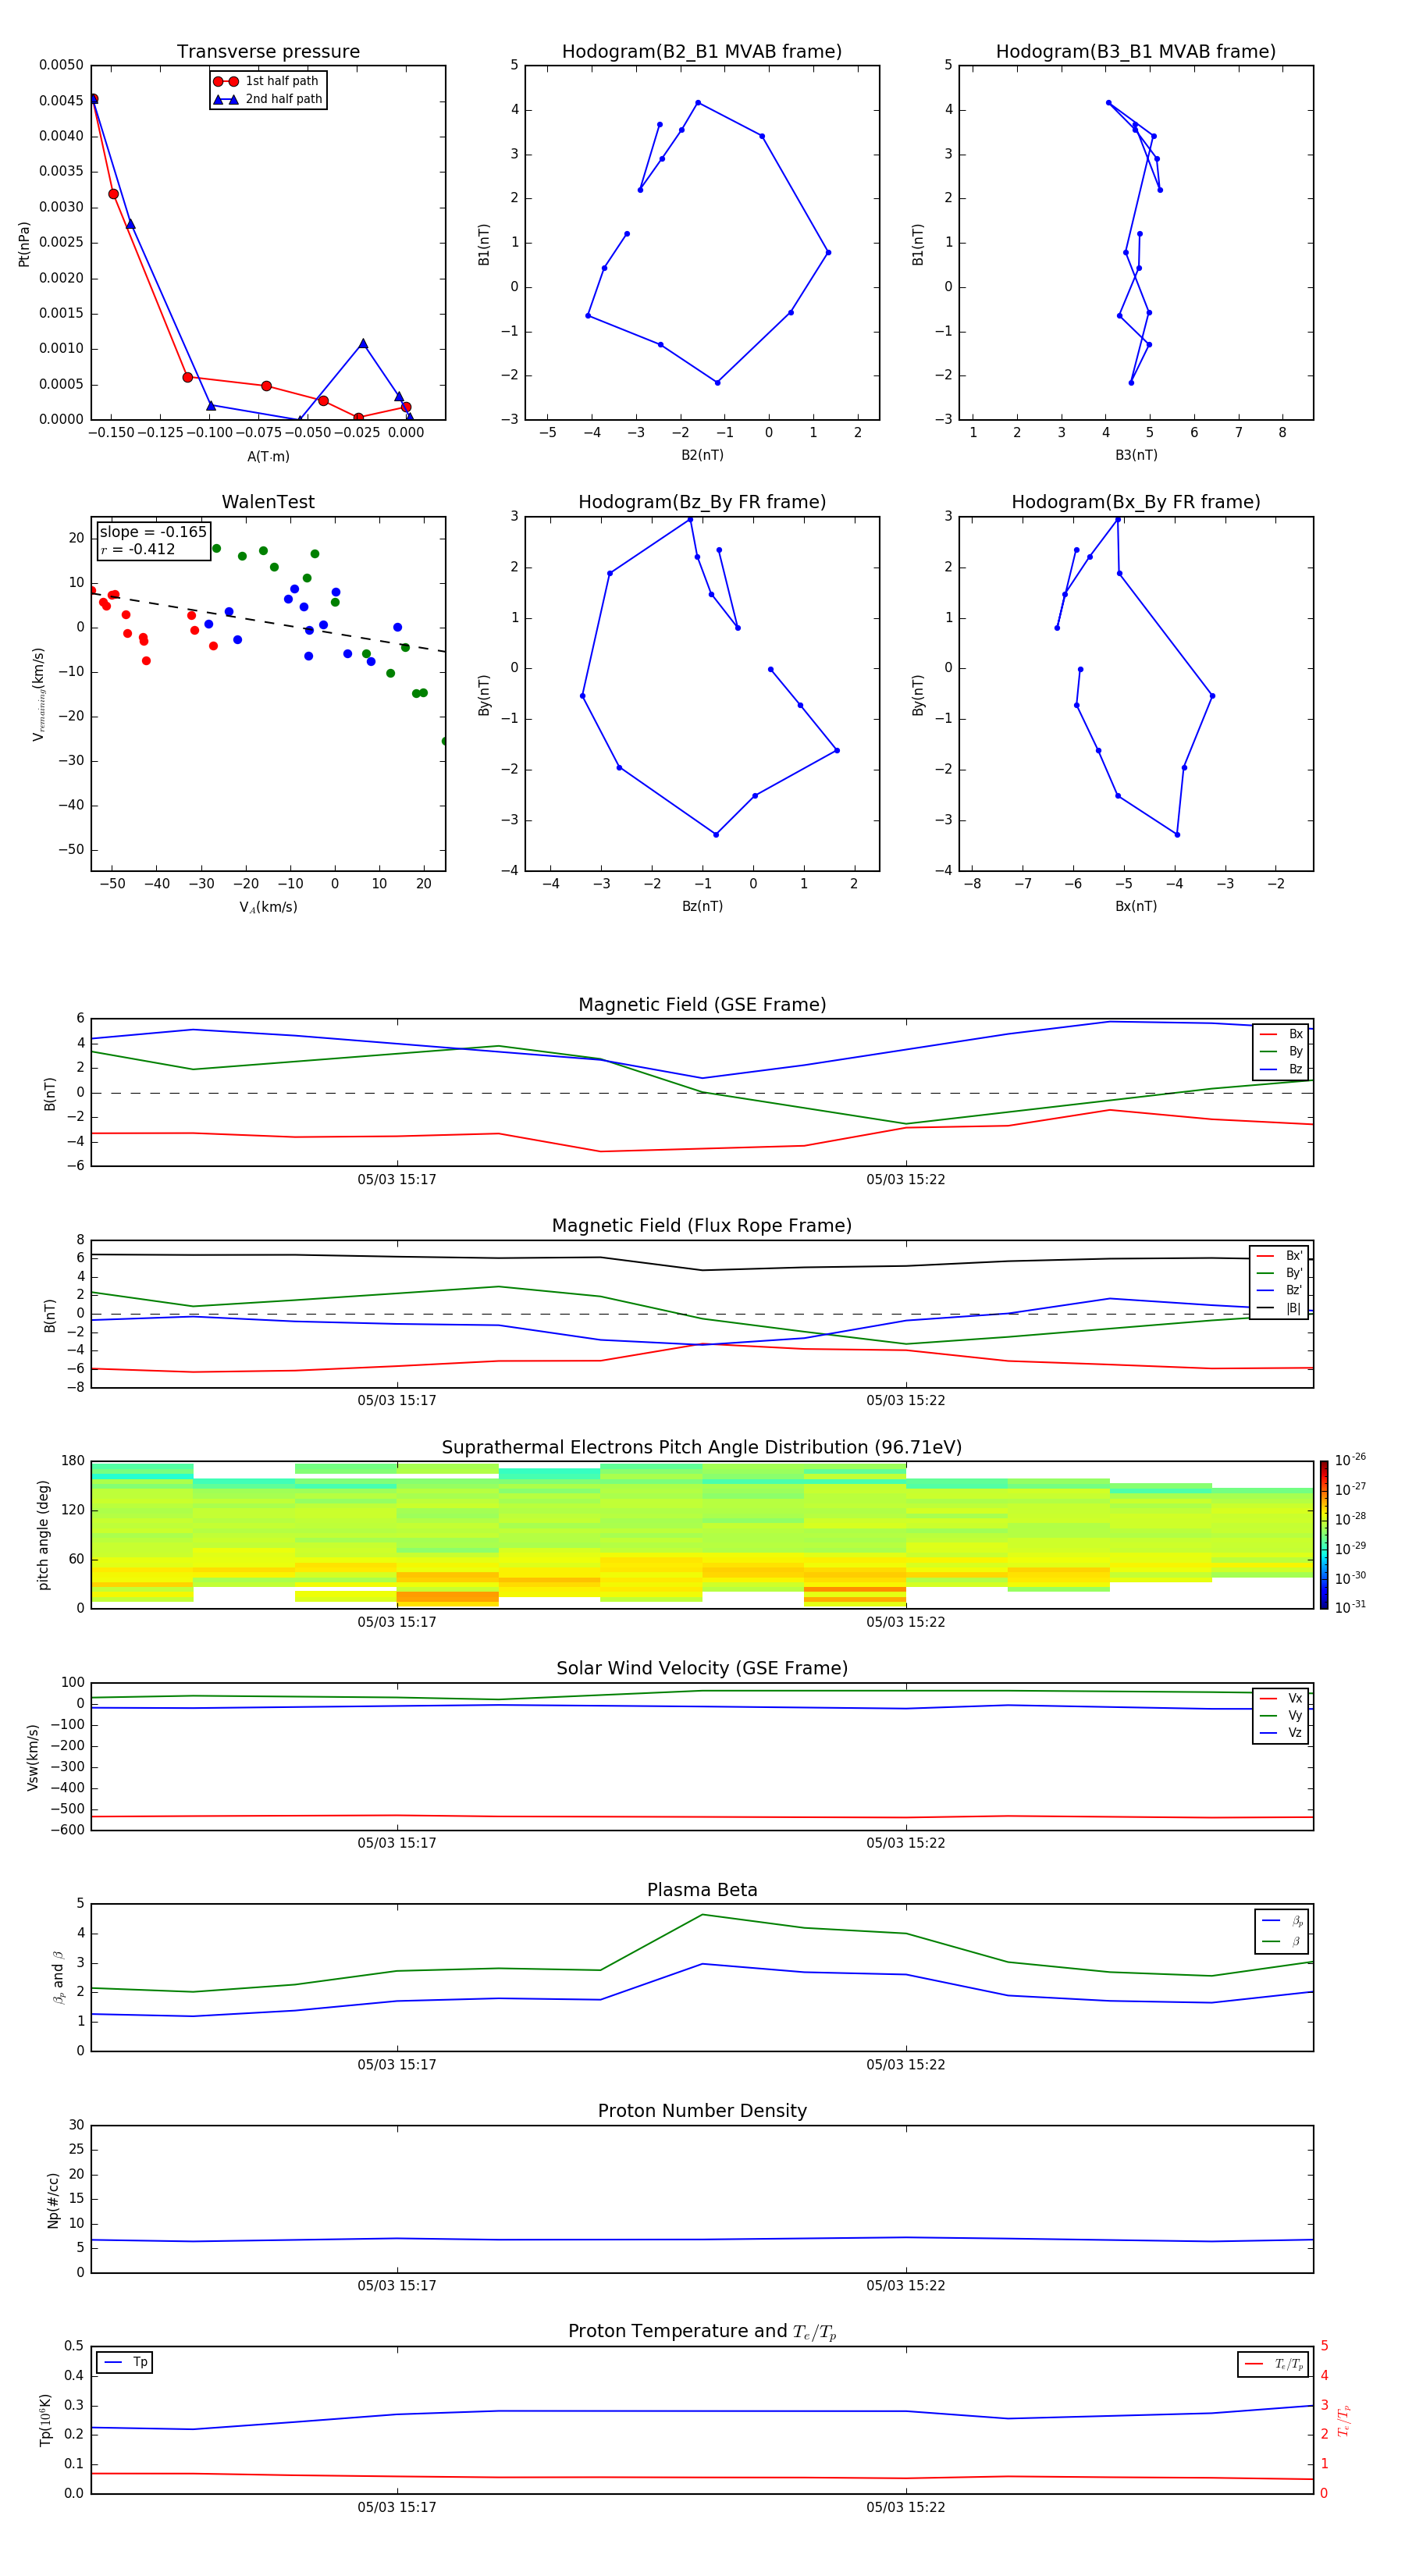Click the 'V_remaining(km/s)' y-axis label
This screenshot has width=1405, height=2576.
39,694
